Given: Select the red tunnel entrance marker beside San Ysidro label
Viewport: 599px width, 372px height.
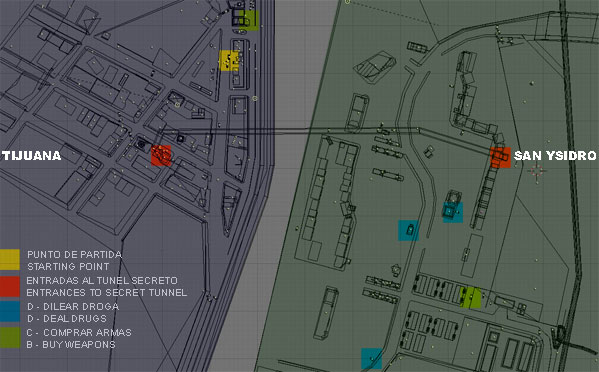Looking at the screenshot, I should [500, 157].
